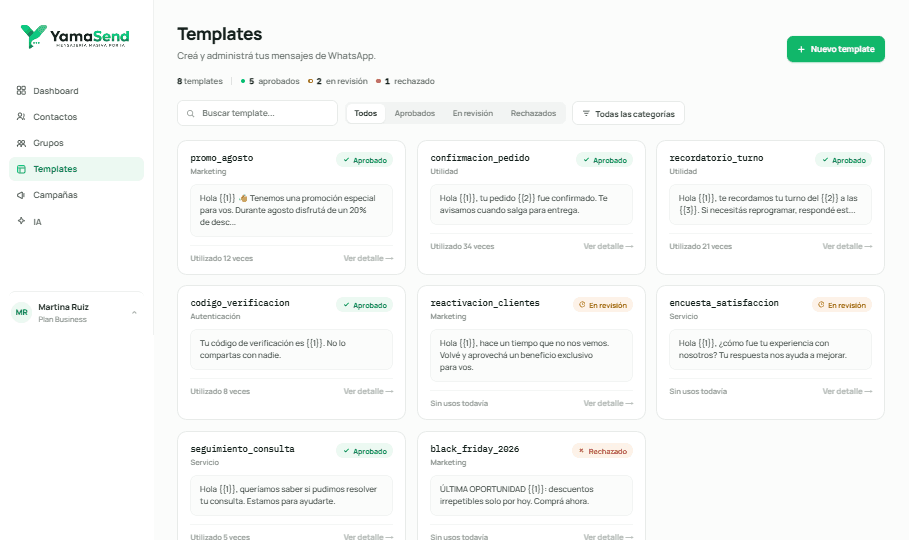Expand Martina Ruiz account menu chevron

(x=134, y=312)
